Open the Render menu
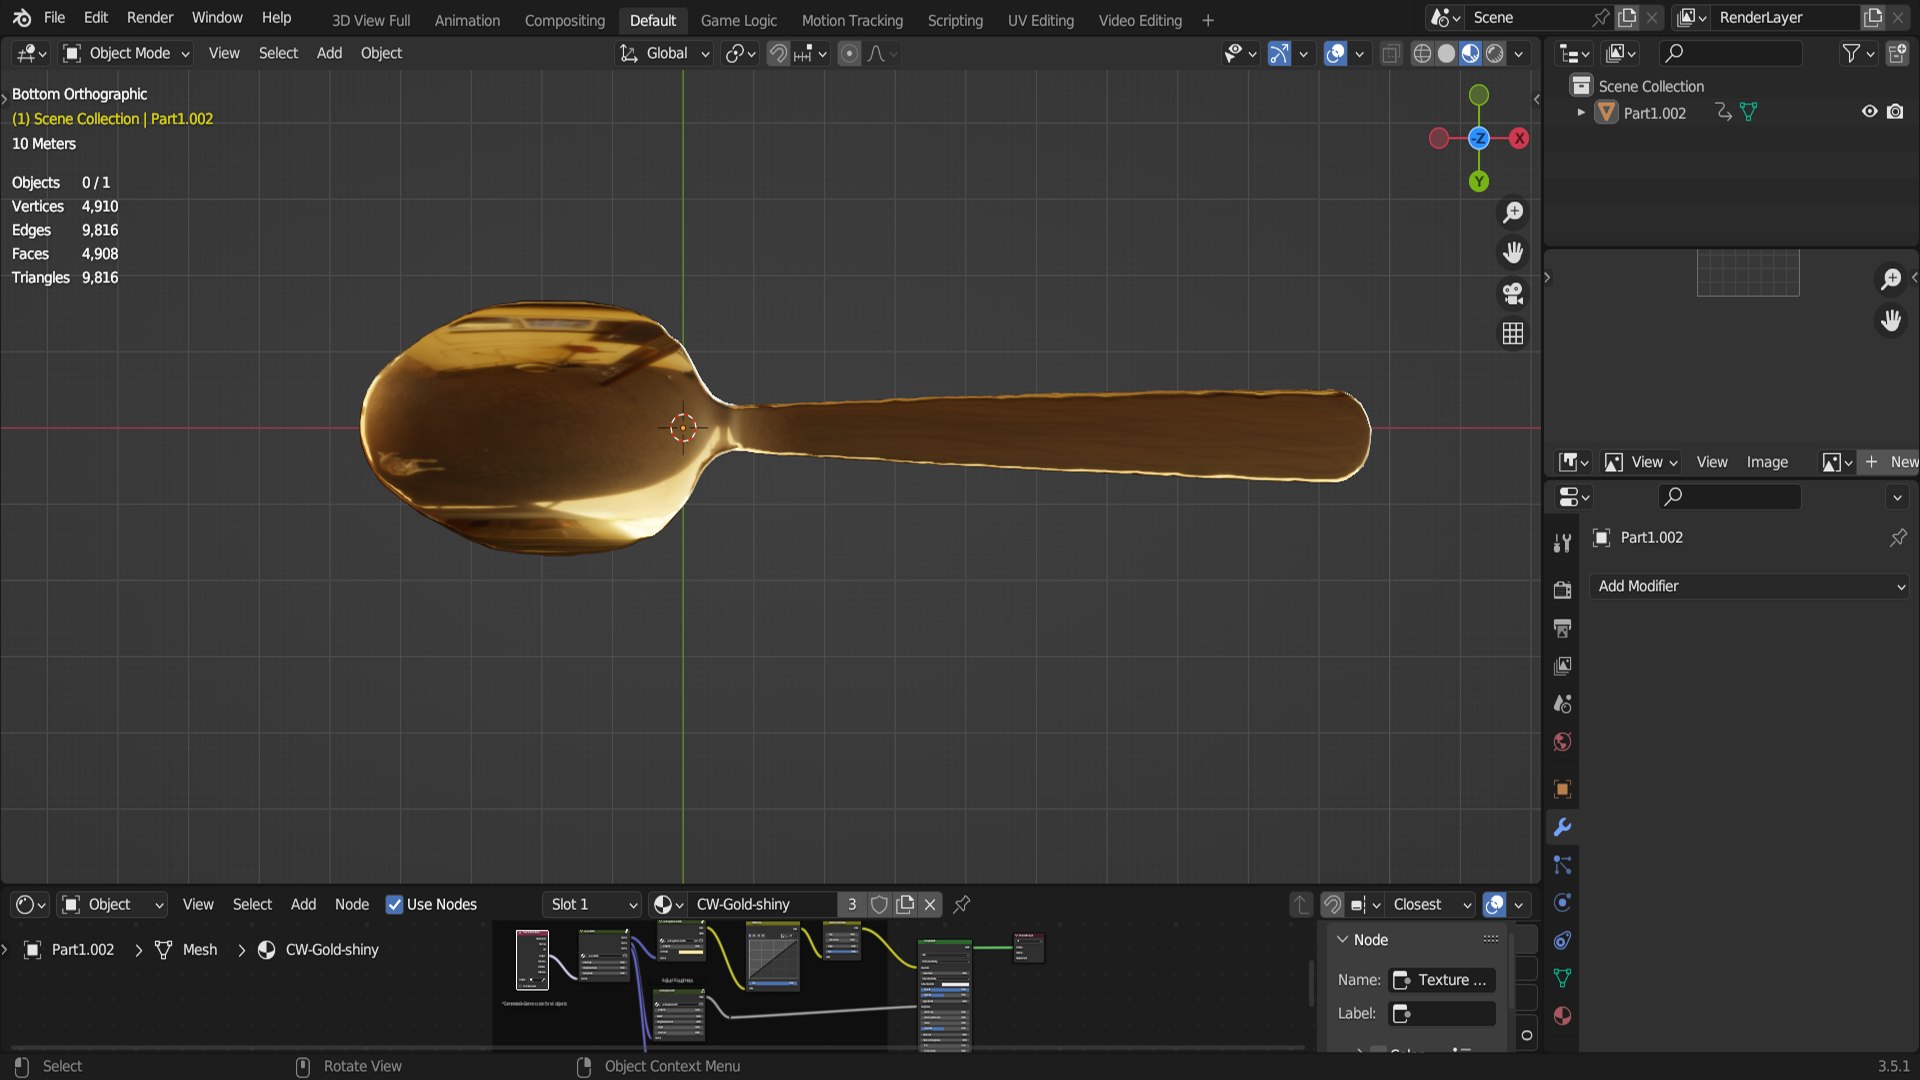 (150, 18)
